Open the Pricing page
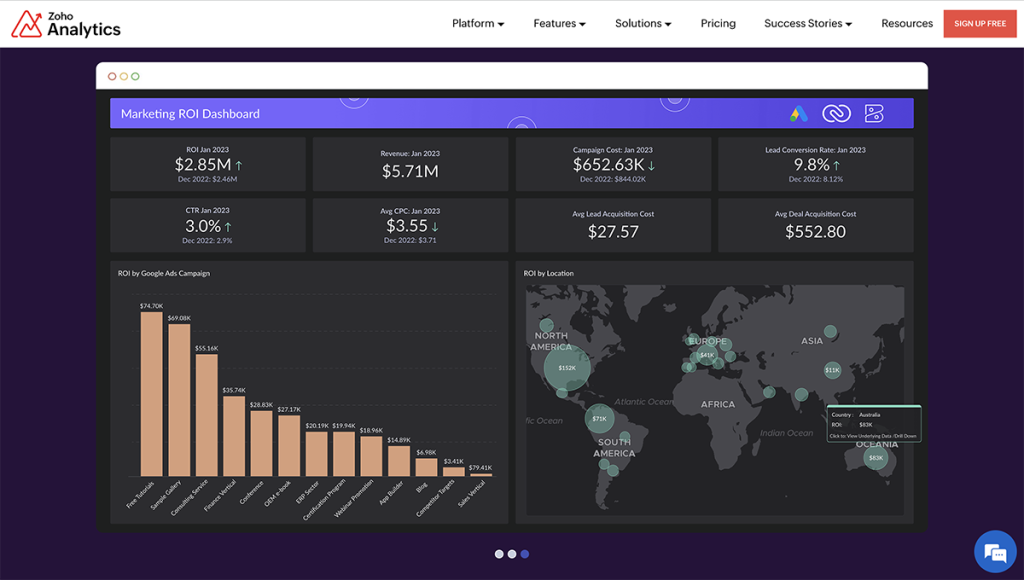 [x=718, y=24]
